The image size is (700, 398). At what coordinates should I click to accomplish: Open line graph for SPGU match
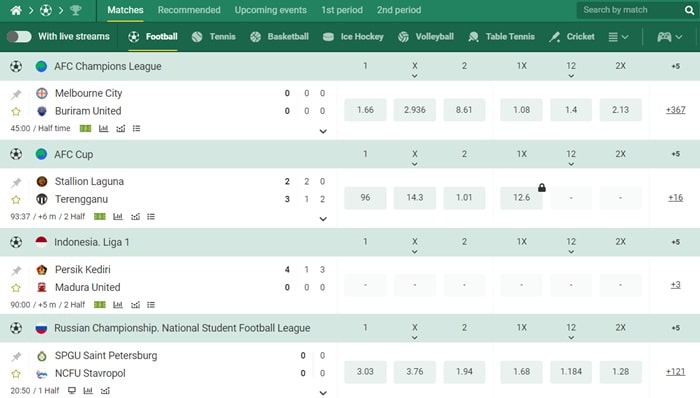(x=105, y=391)
